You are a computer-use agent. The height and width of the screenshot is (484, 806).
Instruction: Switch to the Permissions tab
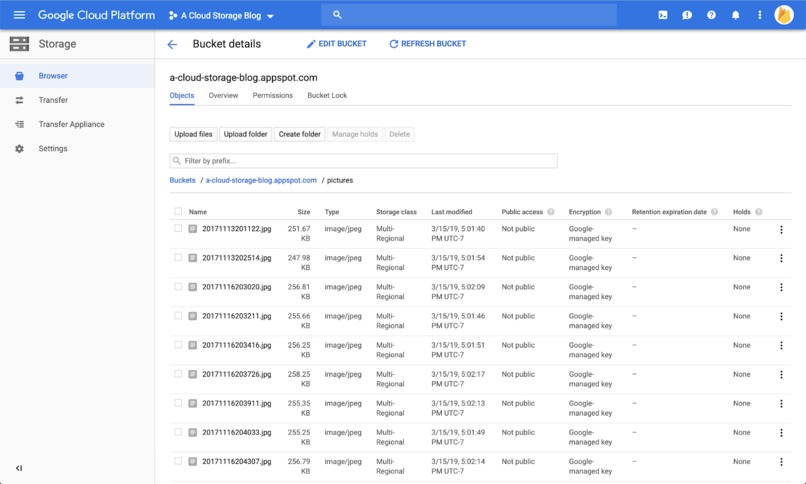click(272, 96)
